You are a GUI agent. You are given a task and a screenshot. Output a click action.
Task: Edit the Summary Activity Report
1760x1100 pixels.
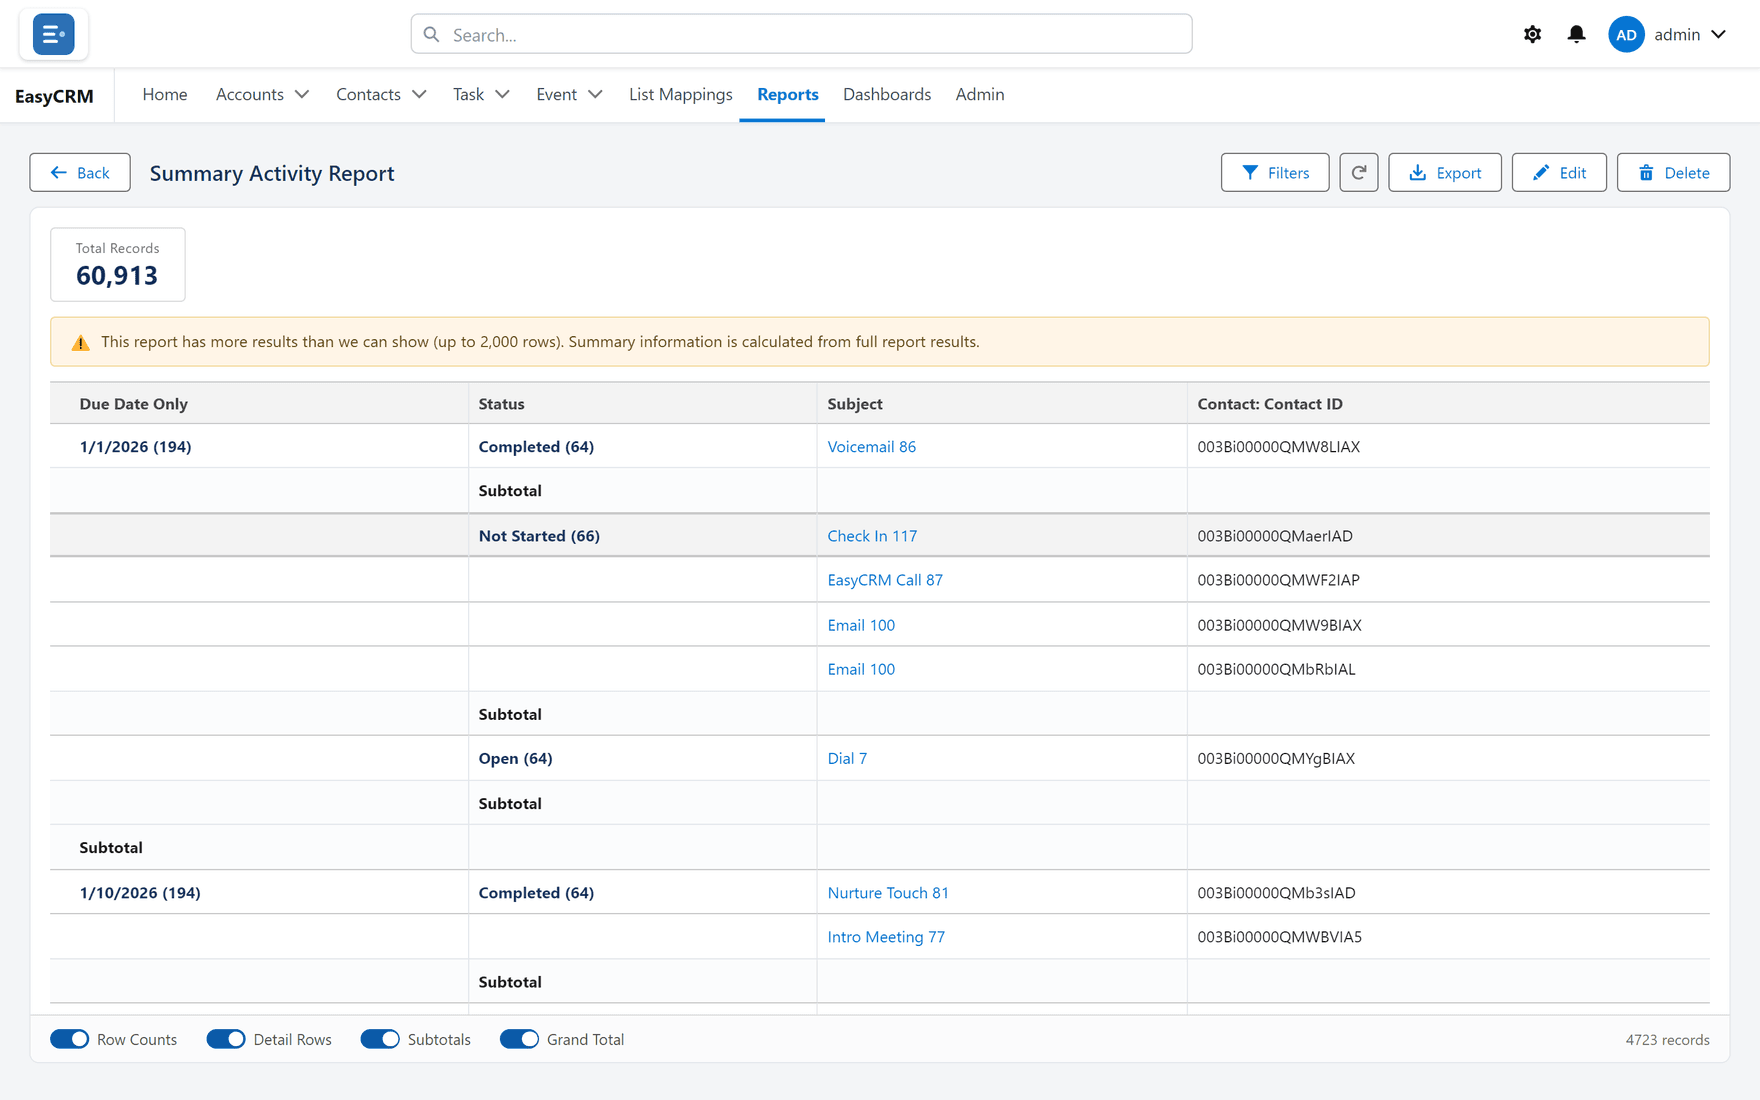(1559, 172)
